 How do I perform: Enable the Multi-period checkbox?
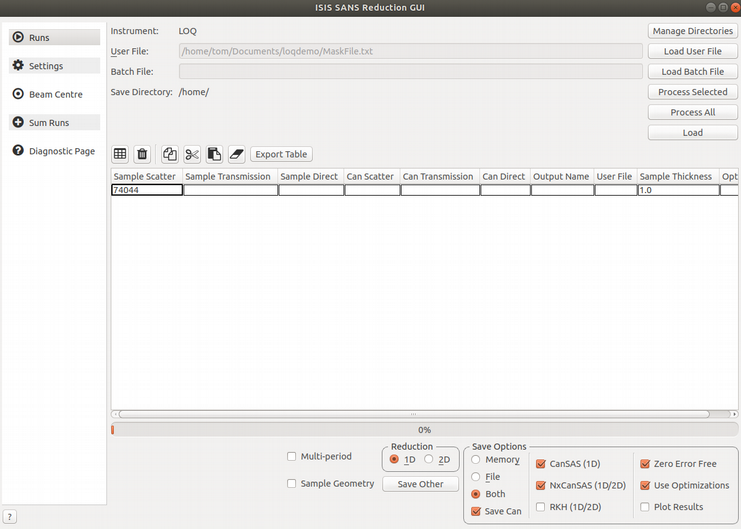point(292,456)
